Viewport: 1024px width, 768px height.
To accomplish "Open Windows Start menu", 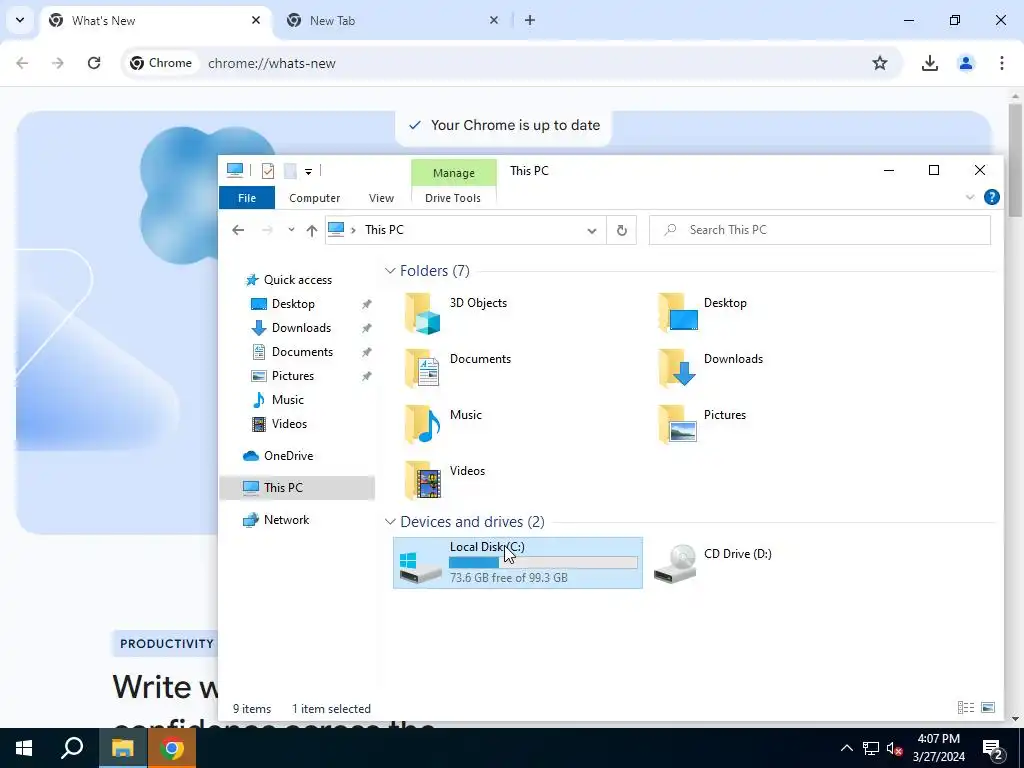I will click(x=24, y=748).
